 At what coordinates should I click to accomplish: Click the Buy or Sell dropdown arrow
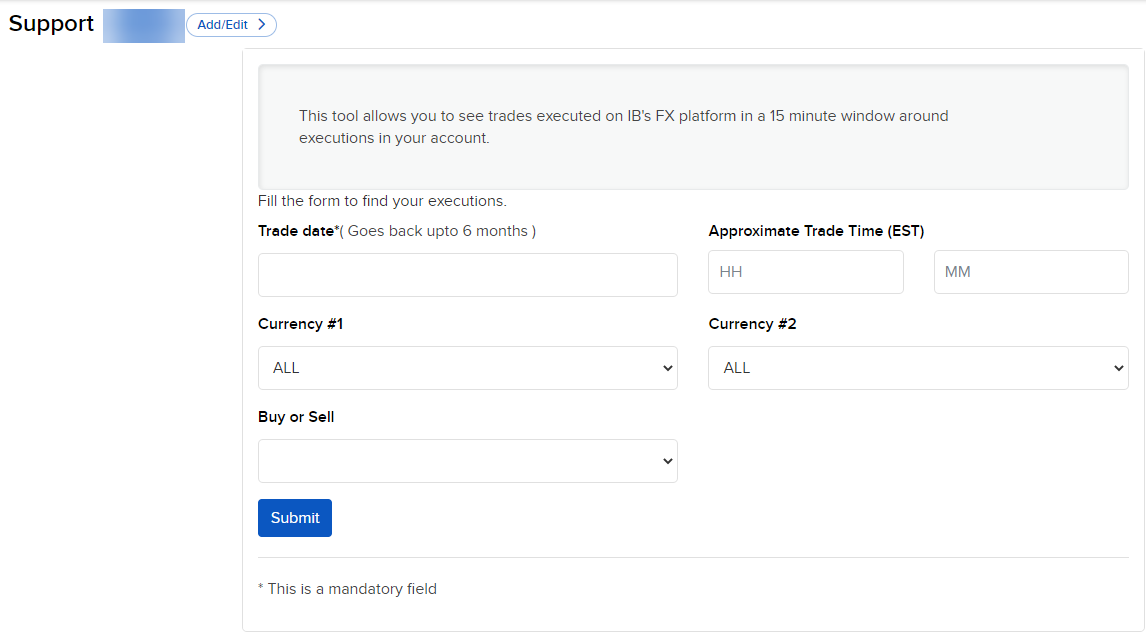pos(667,461)
